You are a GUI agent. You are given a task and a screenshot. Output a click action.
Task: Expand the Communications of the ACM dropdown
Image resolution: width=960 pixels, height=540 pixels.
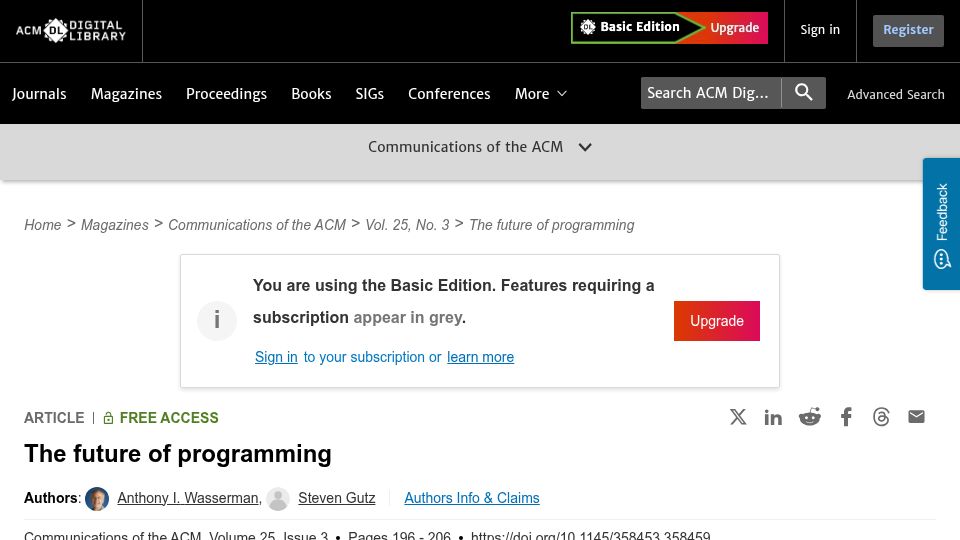pos(479,147)
